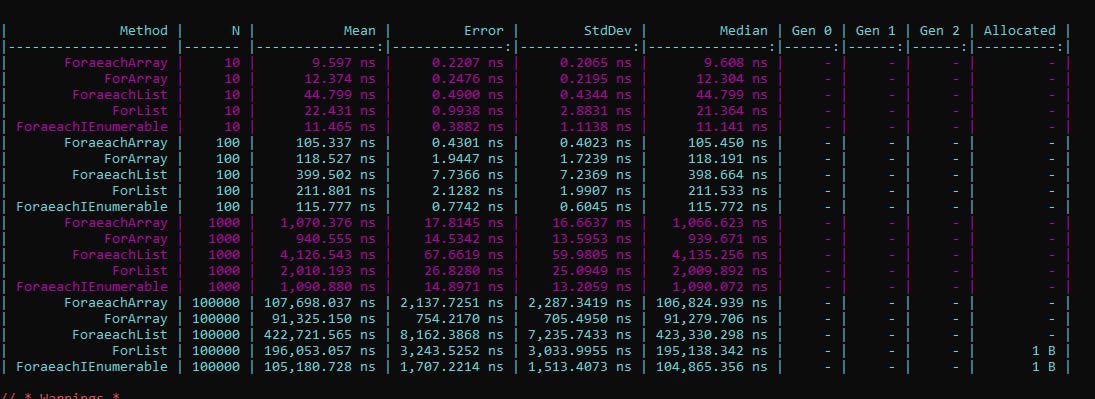Click ForList method name for N 100000

(x=140, y=351)
